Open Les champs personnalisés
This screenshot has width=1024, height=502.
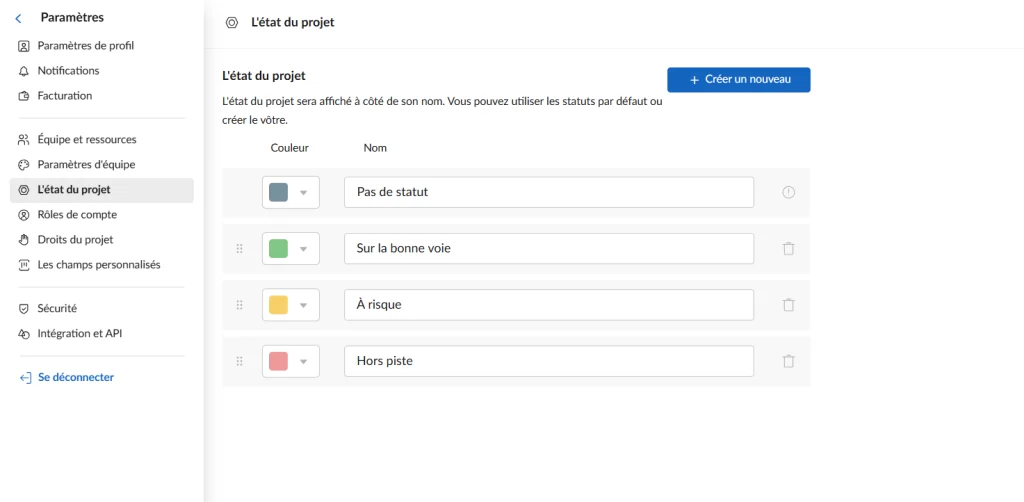(x=101, y=265)
